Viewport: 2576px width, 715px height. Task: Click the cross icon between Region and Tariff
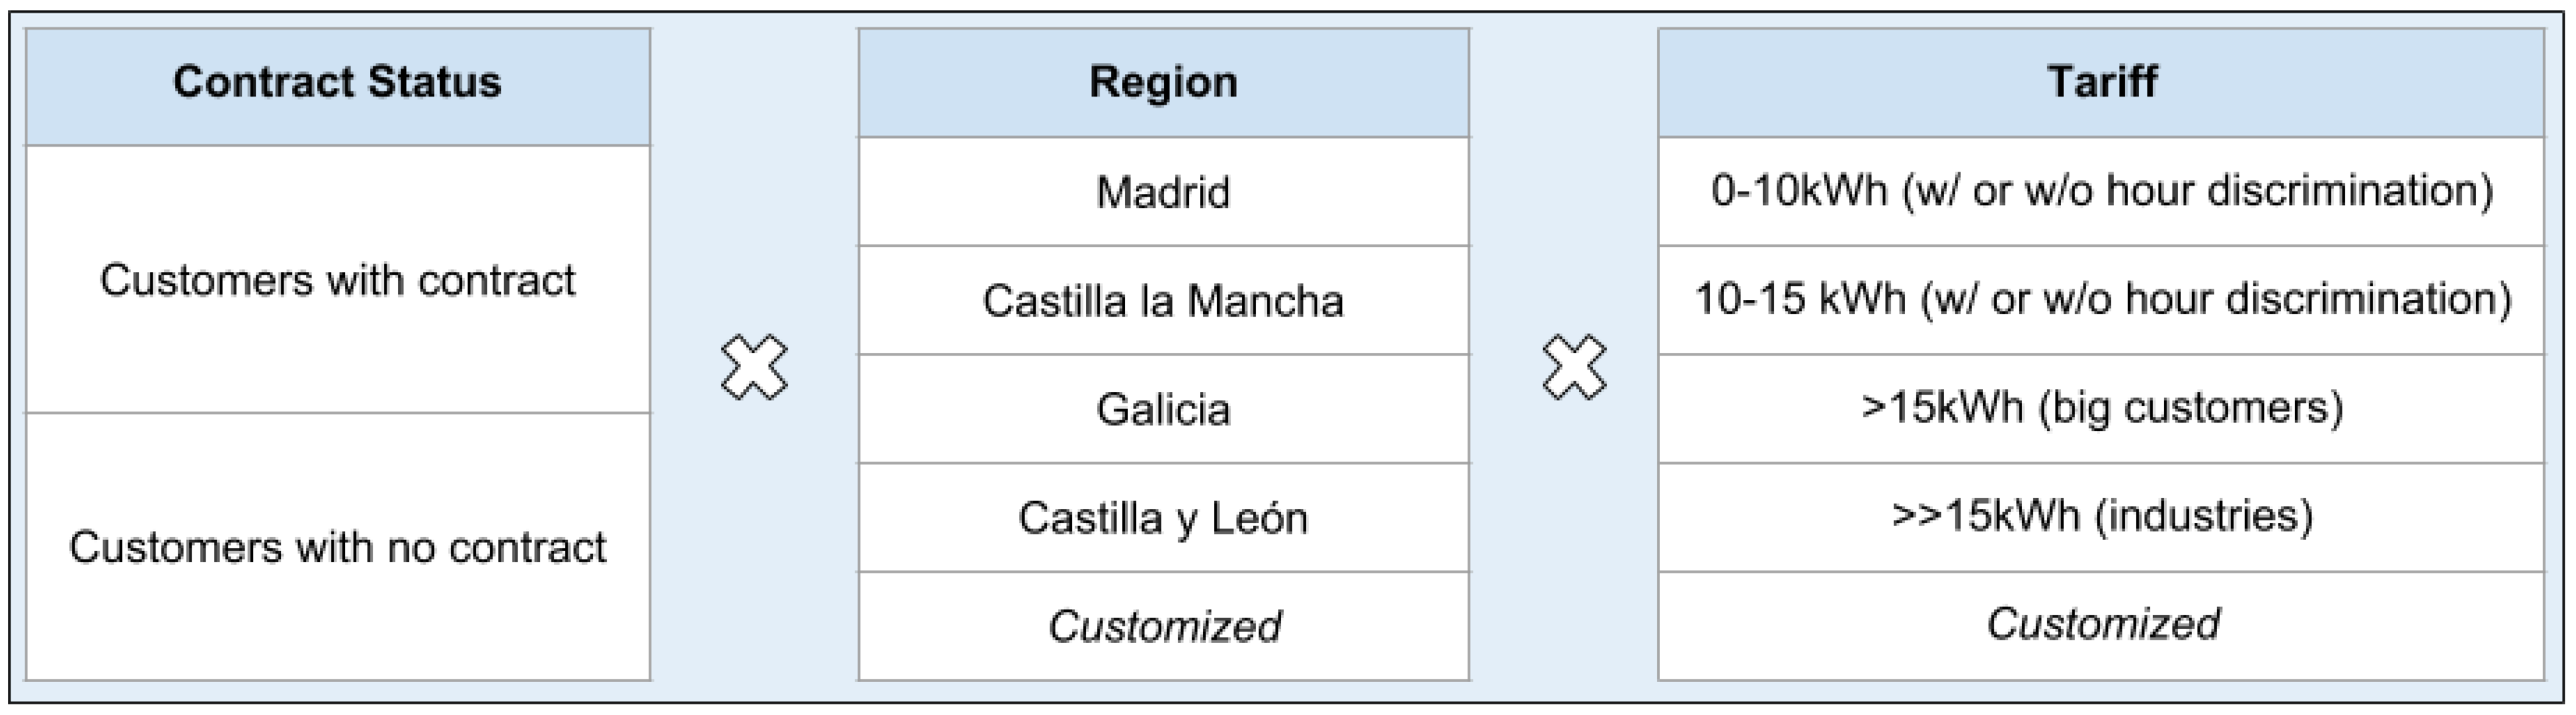point(1574,368)
